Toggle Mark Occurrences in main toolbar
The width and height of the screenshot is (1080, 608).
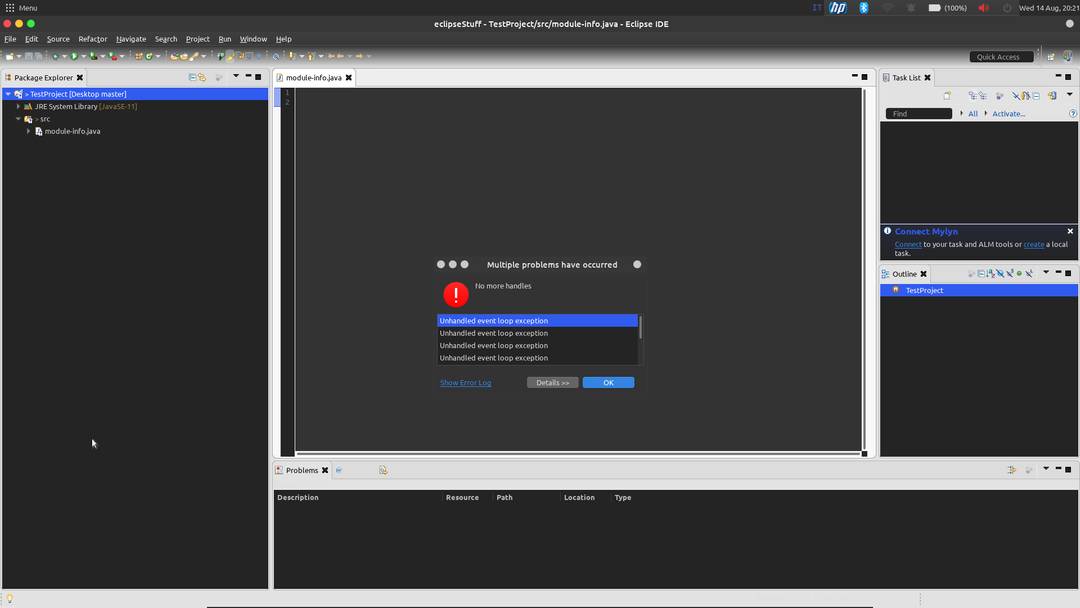click(230, 56)
